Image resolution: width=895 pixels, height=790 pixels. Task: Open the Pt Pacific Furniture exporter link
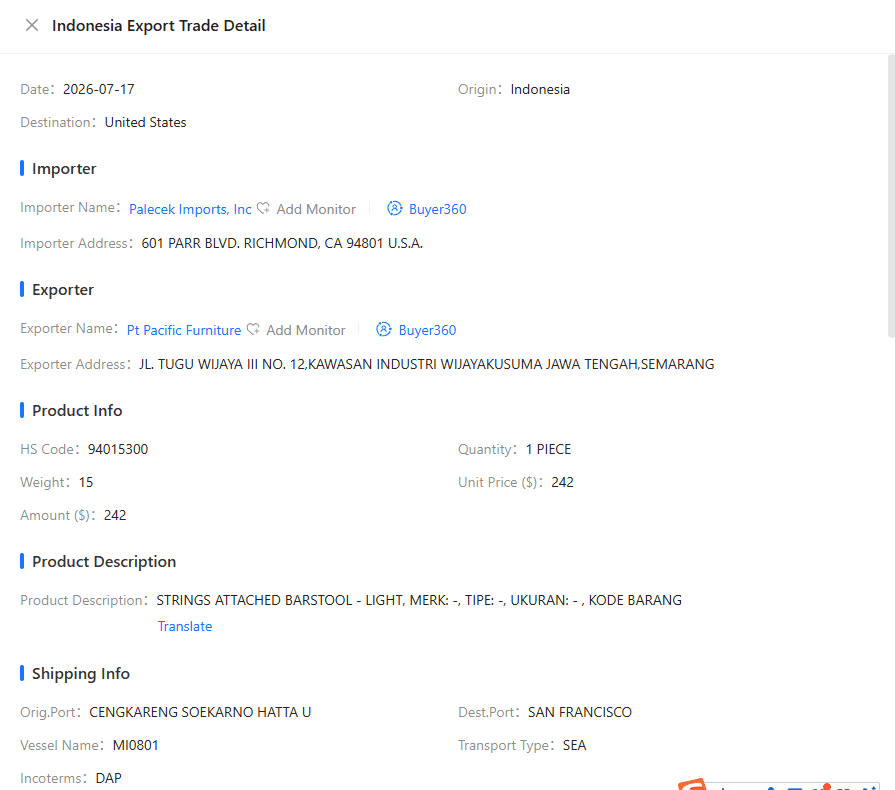pyautogui.click(x=184, y=330)
